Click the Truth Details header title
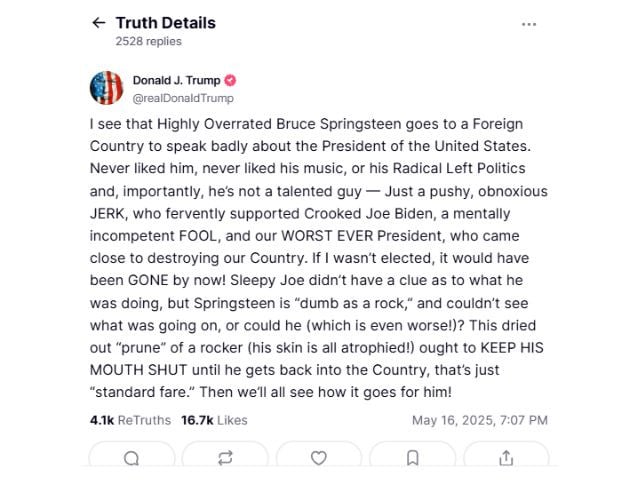 click(165, 23)
